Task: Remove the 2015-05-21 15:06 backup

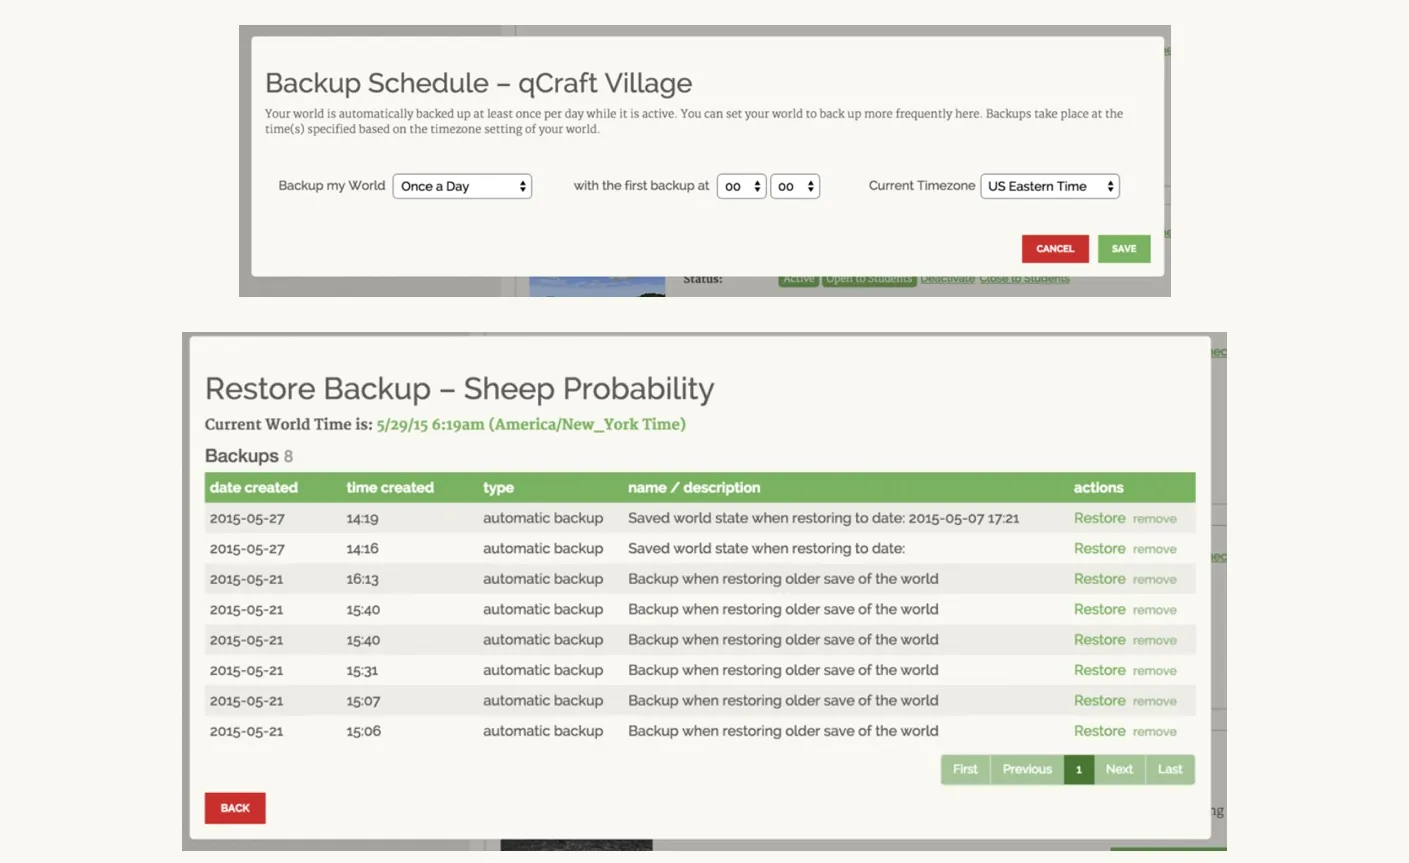Action: point(1155,732)
